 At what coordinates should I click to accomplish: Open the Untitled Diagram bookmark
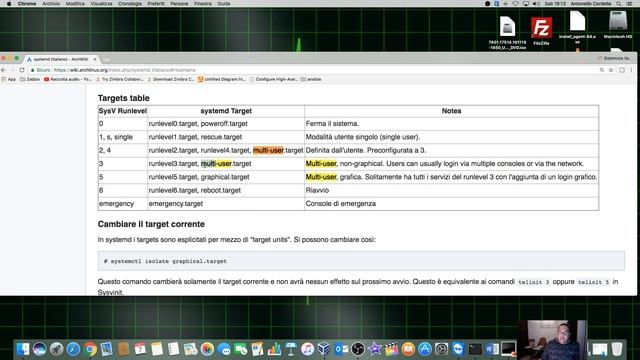222,79
